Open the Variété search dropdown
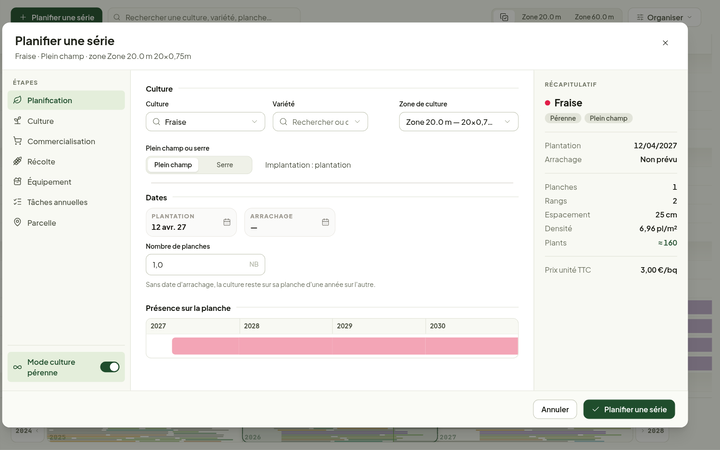This screenshot has width=720, height=450. pos(320,122)
